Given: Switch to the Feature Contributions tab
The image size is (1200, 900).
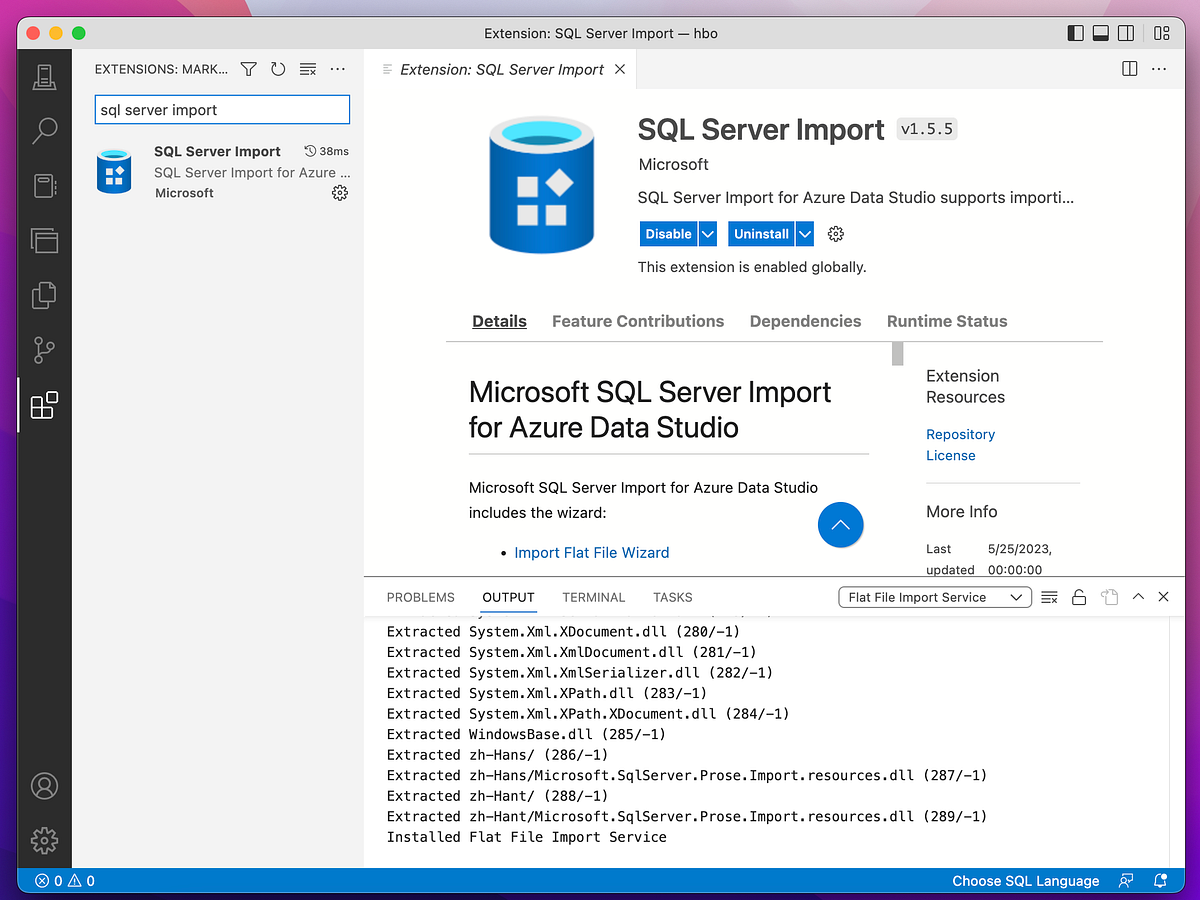Looking at the screenshot, I should tap(638, 321).
